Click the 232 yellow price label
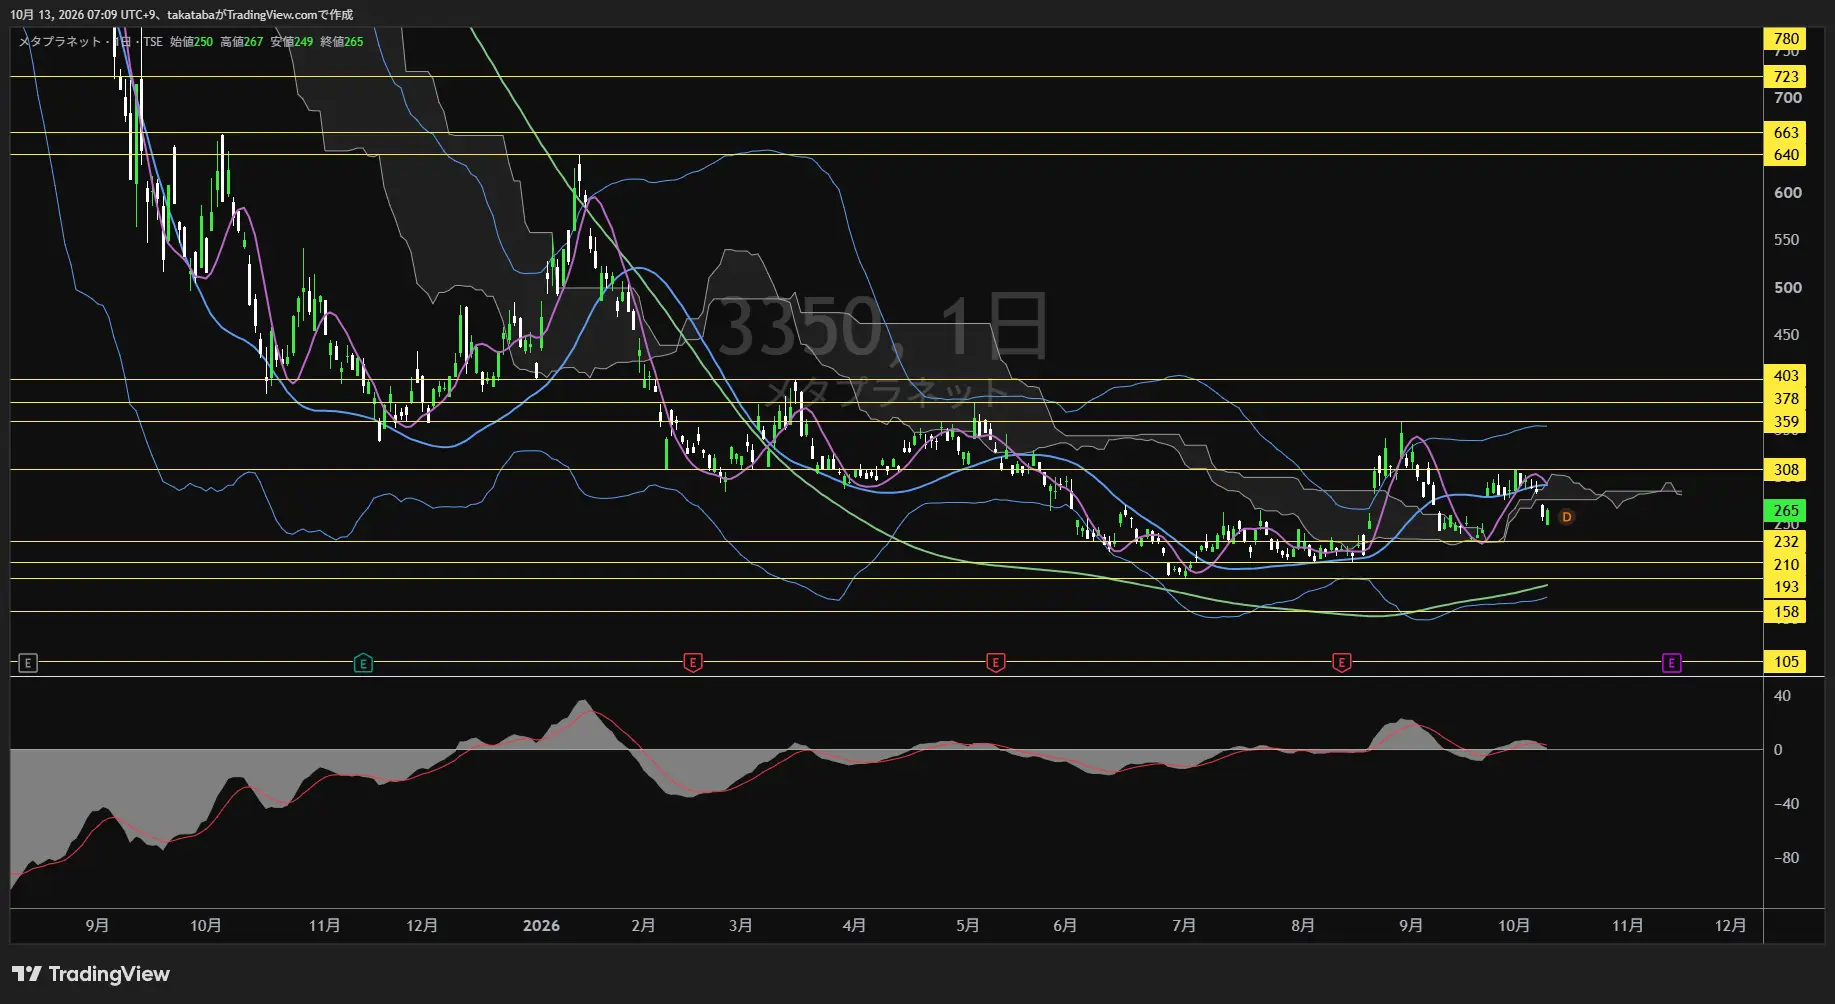Screen dimensions: 1835x1004 [x=1785, y=542]
